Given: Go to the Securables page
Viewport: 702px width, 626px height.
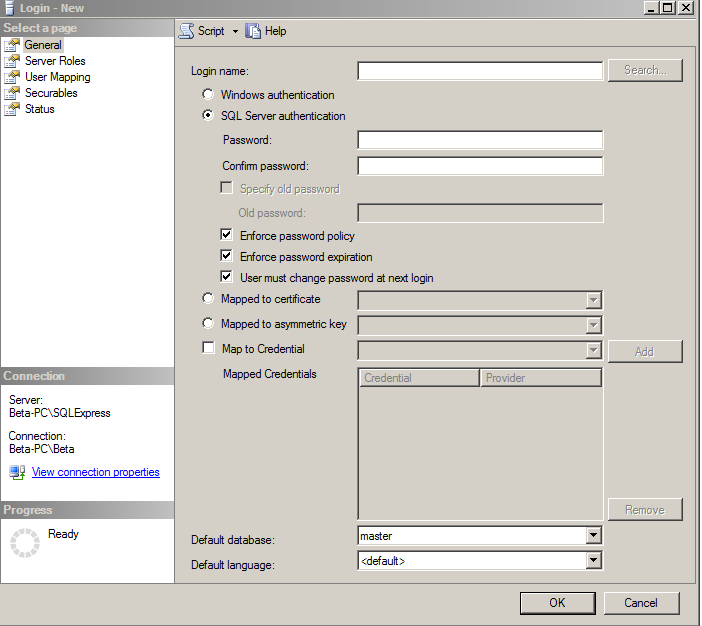Looking at the screenshot, I should click(x=51, y=93).
